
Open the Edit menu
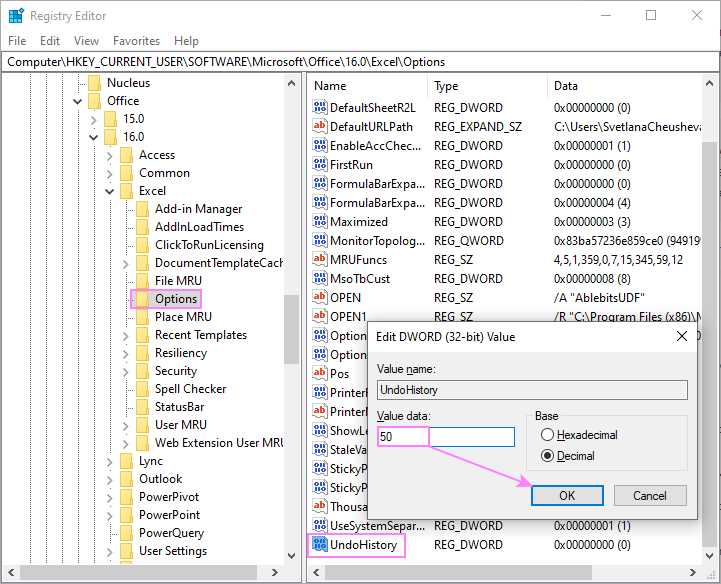tap(50, 41)
